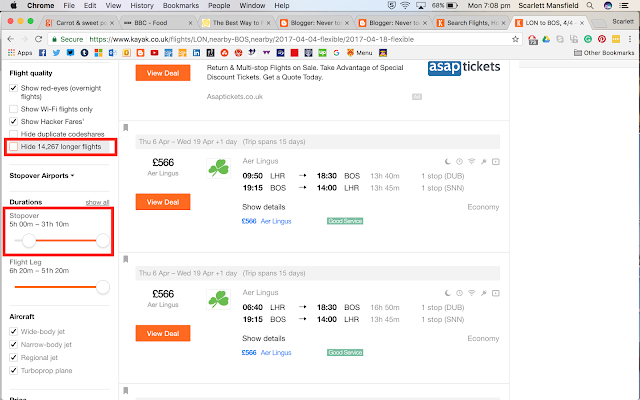Enable Show Wi-Fi flights only
The width and height of the screenshot is (640, 400).
coord(13,109)
